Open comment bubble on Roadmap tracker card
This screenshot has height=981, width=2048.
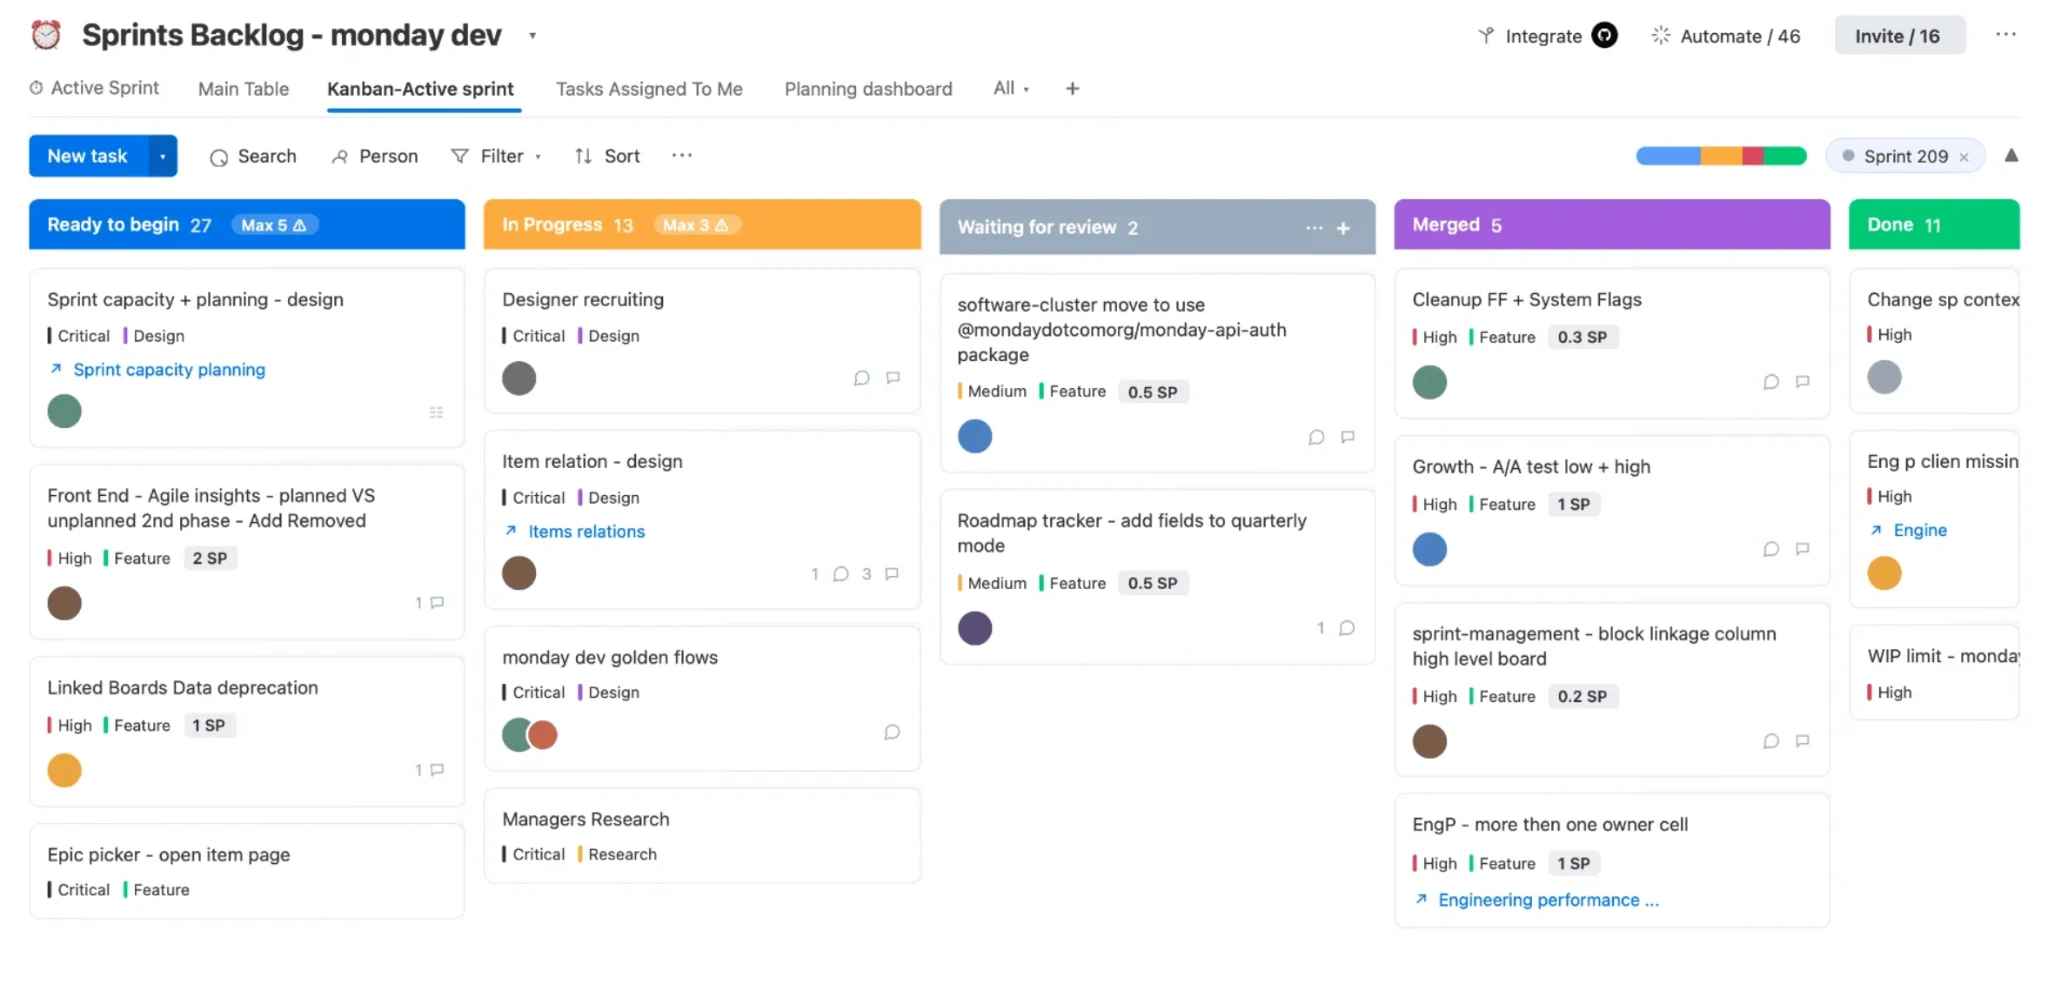coord(1347,628)
